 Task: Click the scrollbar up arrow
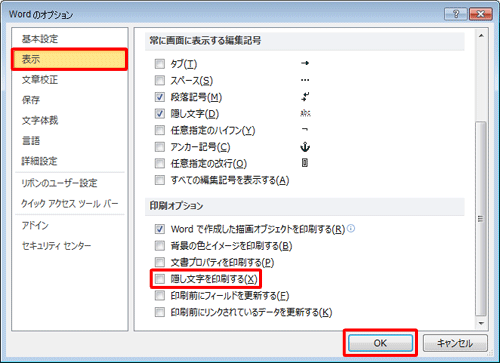tap(481, 36)
